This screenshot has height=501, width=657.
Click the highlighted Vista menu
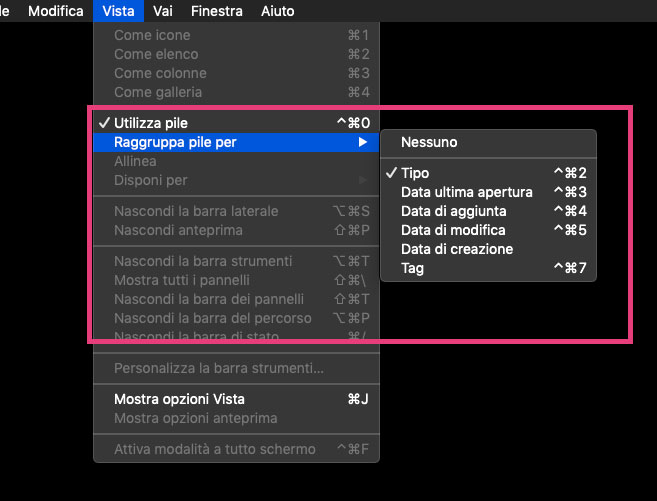tap(119, 11)
